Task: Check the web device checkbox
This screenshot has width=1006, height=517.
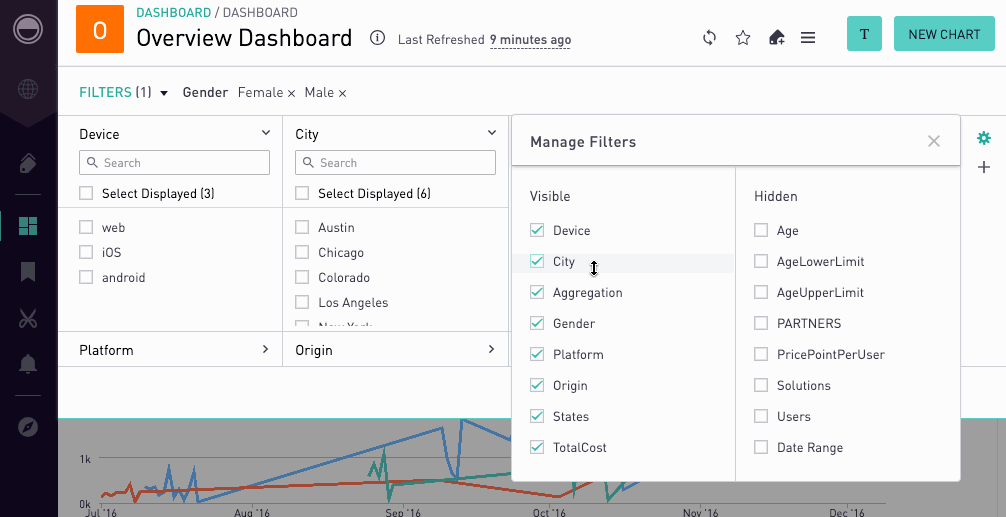Action: pyautogui.click(x=86, y=227)
